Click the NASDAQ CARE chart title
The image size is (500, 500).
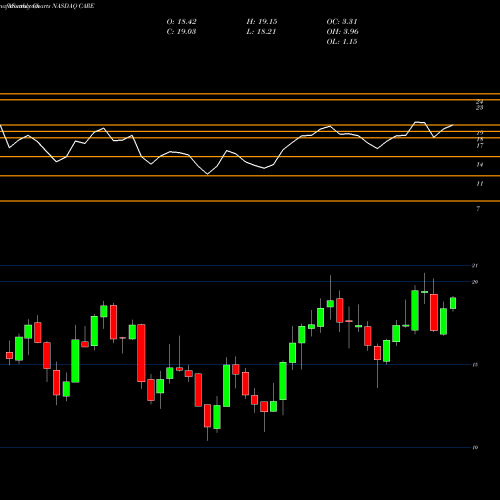(72, 6)
